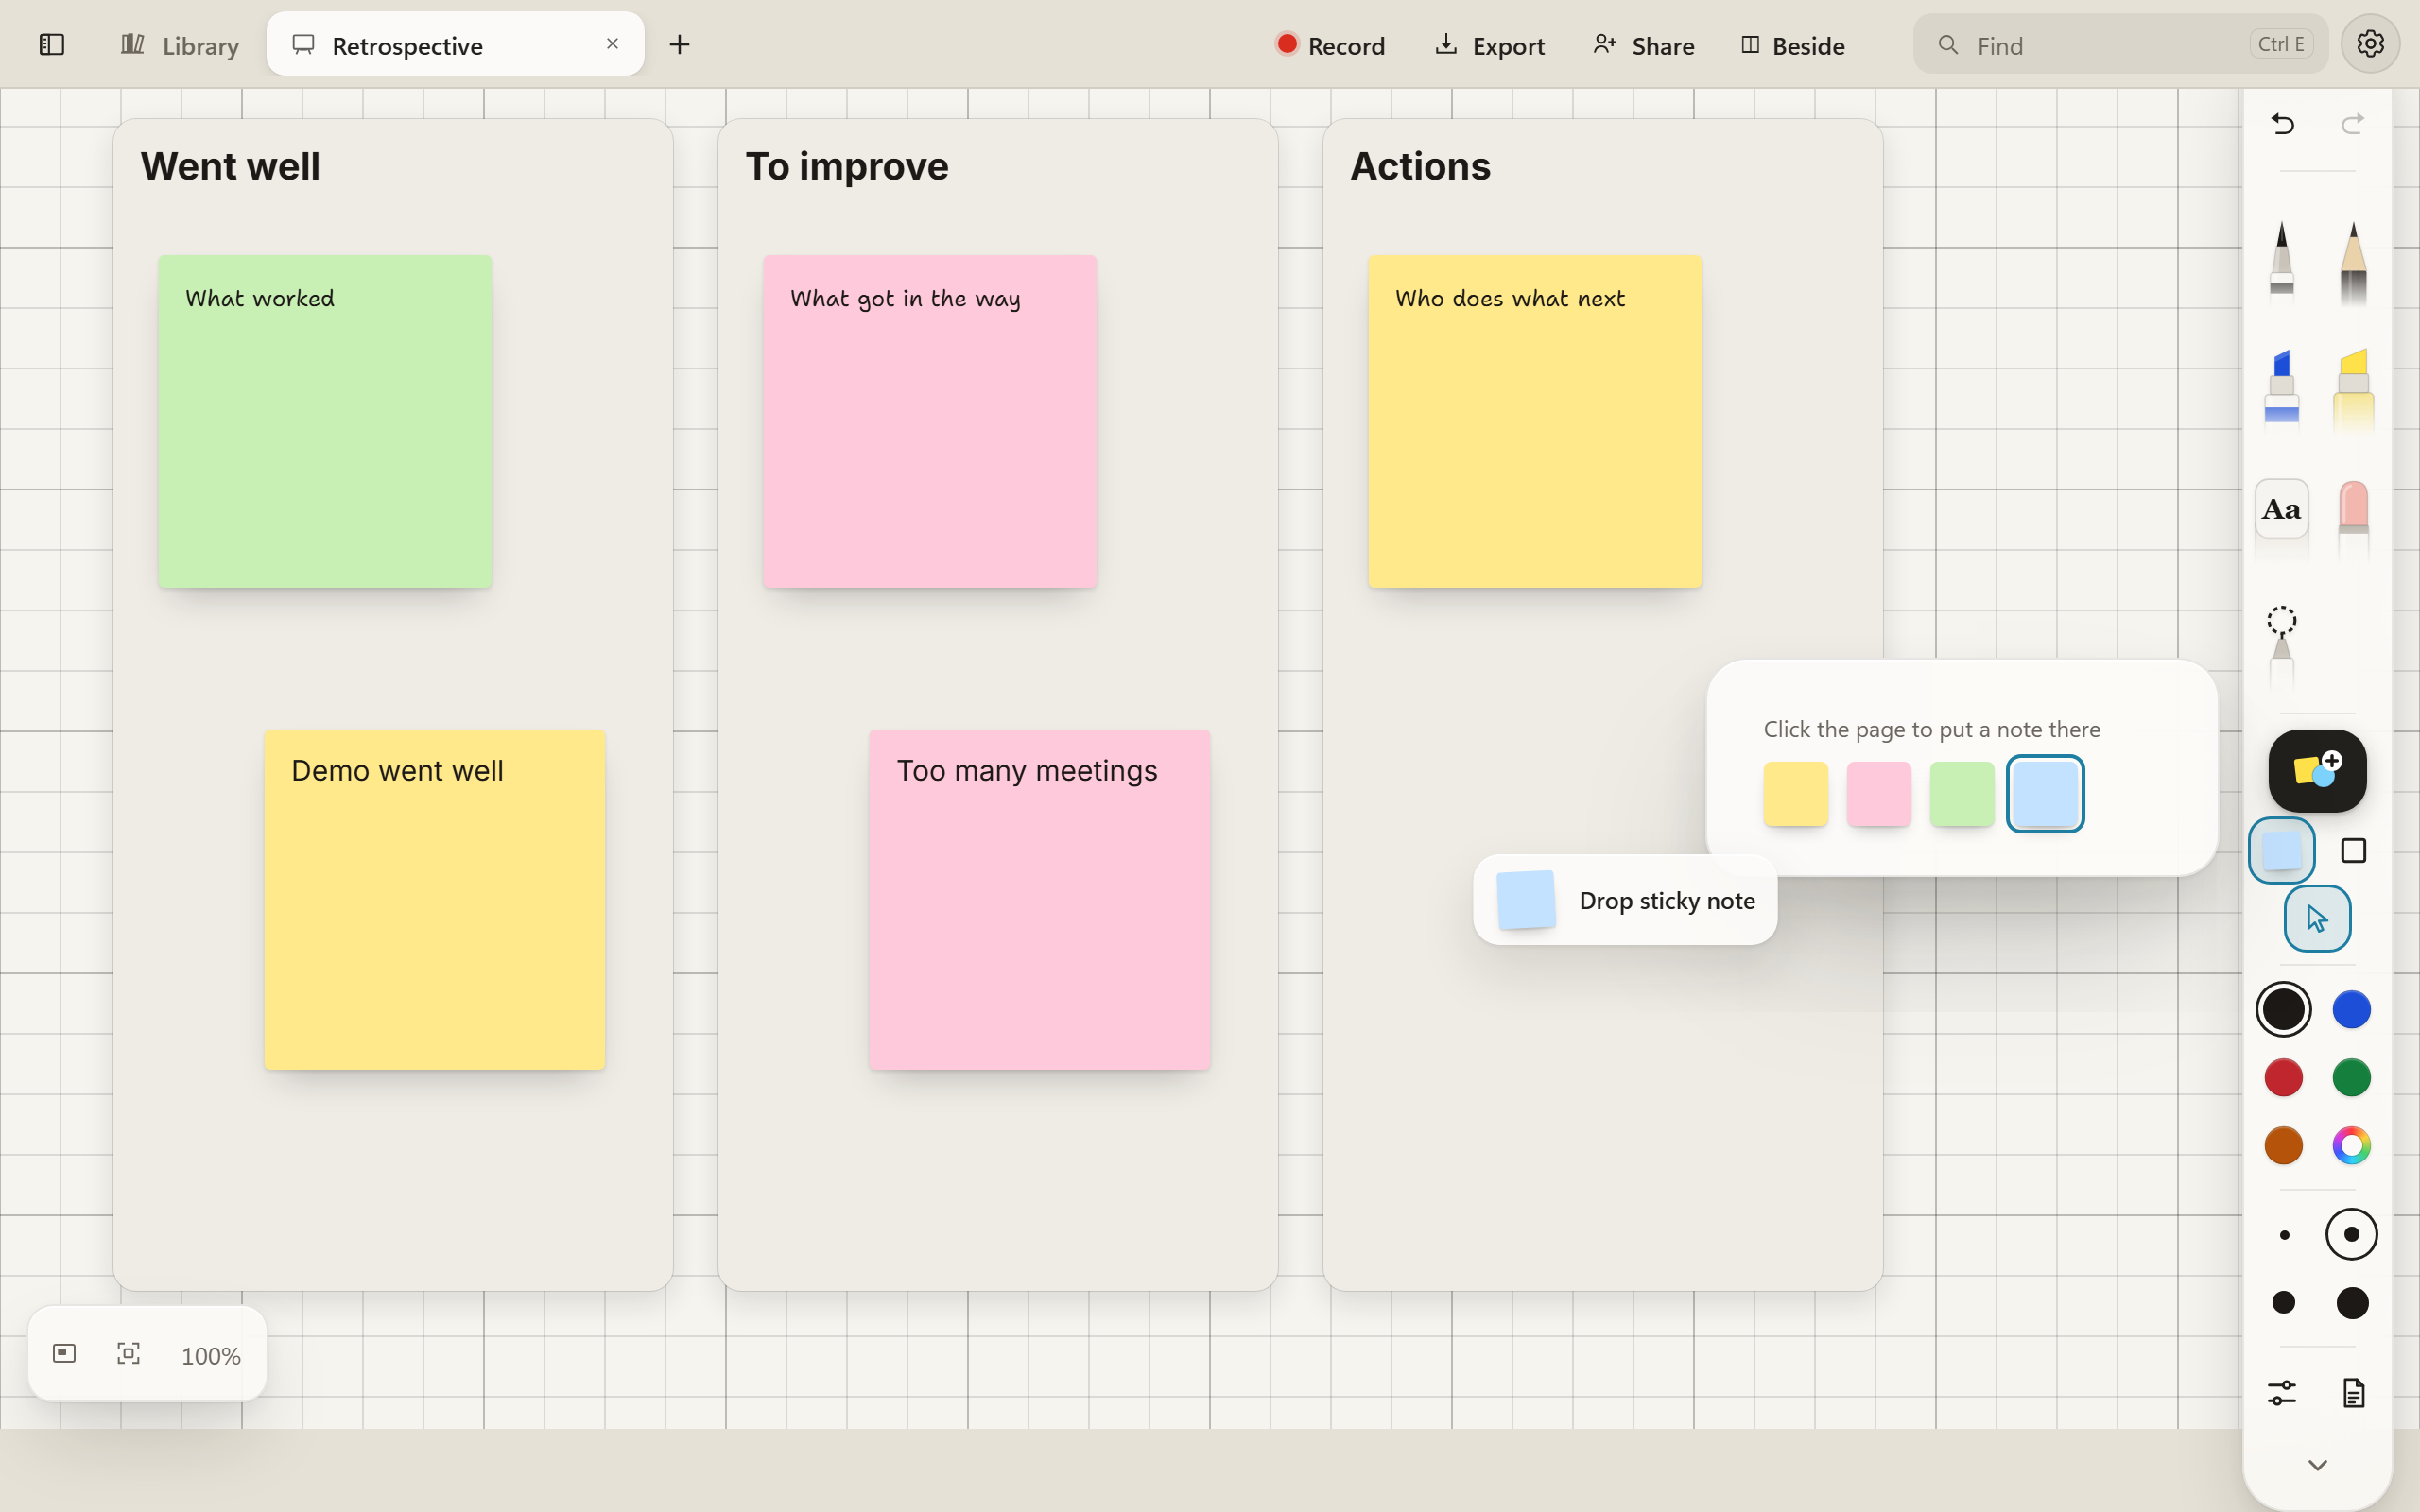The height and width of the screenshot is (1512, 2420).
Task: Switch to the Retrospective tab
Action: point(455,44)
